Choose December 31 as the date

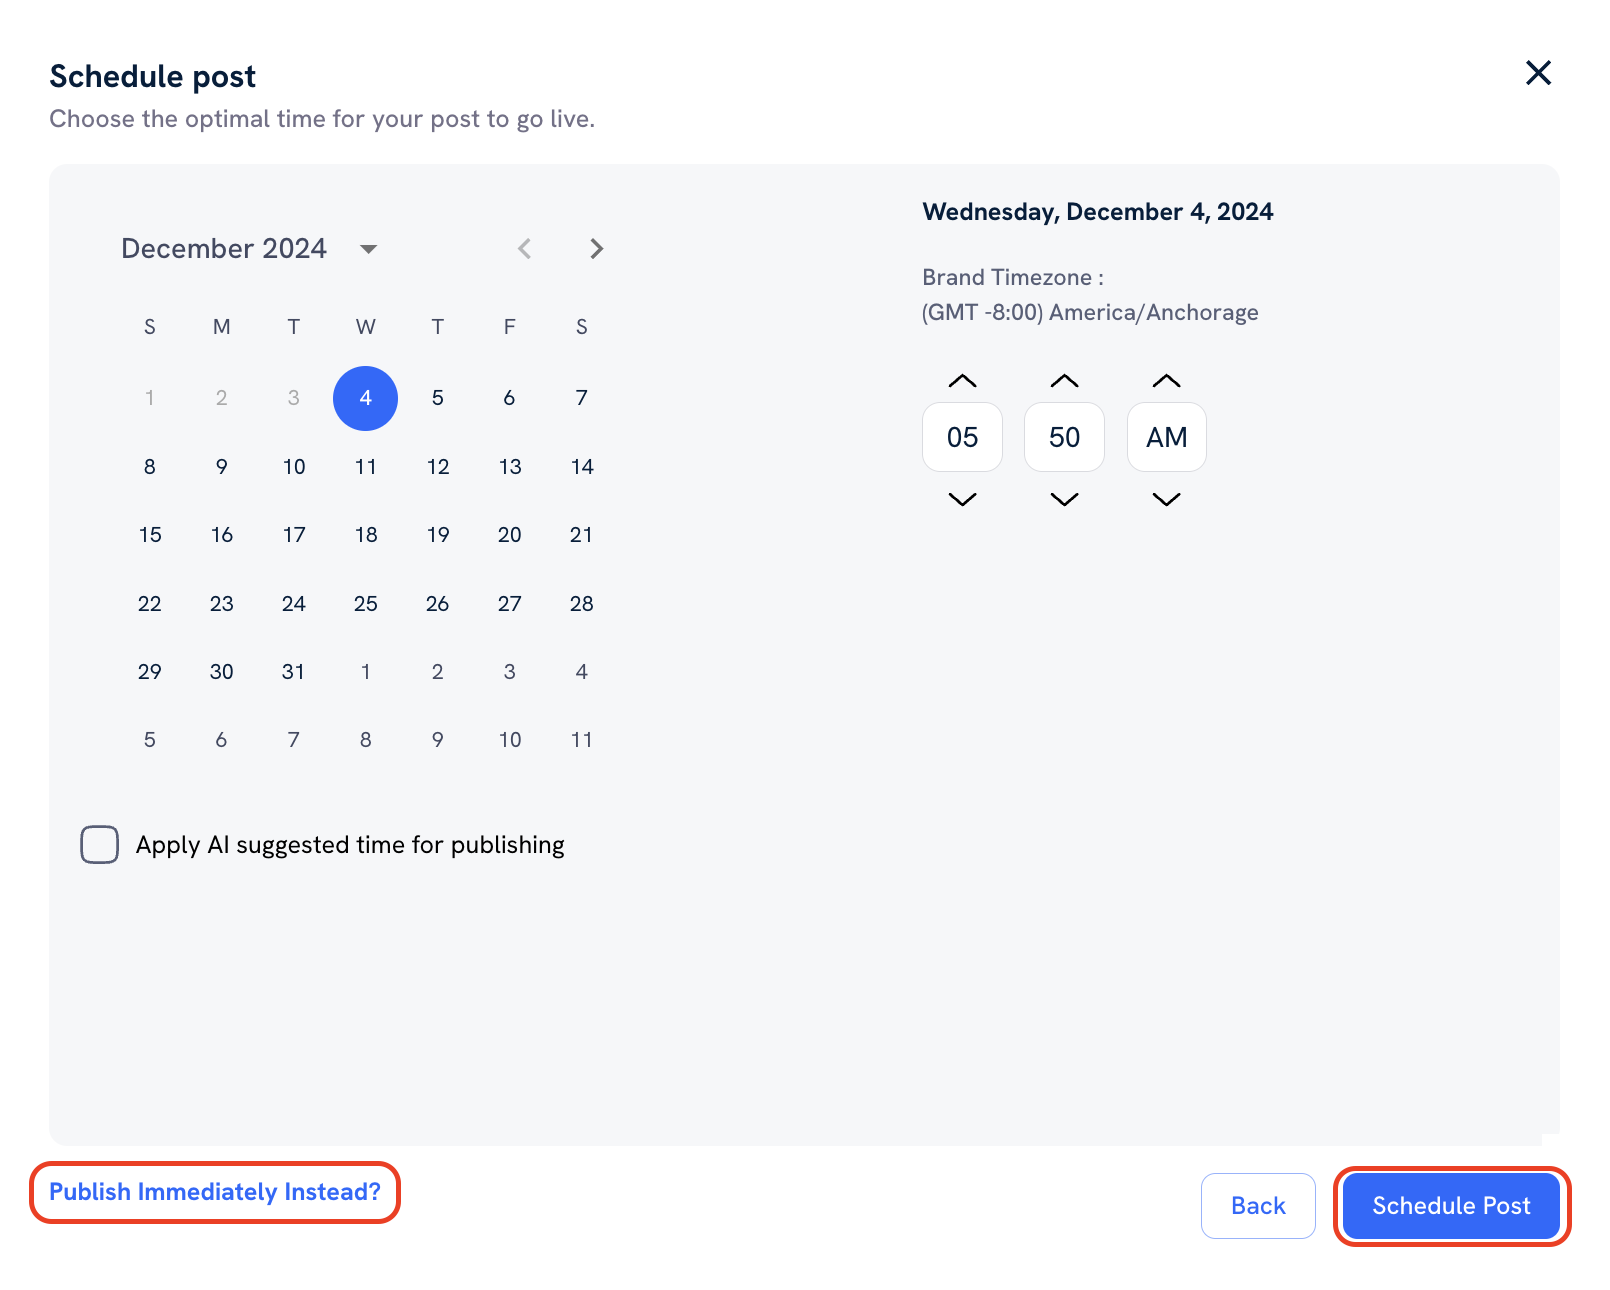[293, 672]
